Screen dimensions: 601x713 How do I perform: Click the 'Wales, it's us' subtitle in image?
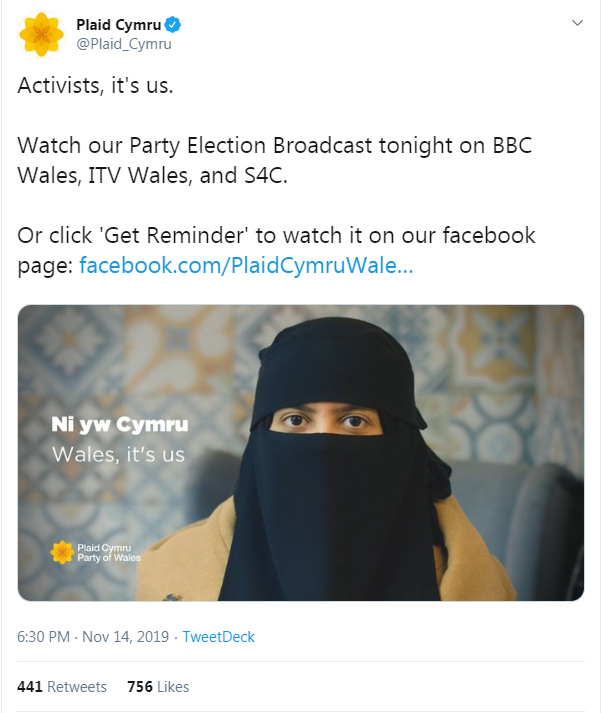[x=118, y=455]
